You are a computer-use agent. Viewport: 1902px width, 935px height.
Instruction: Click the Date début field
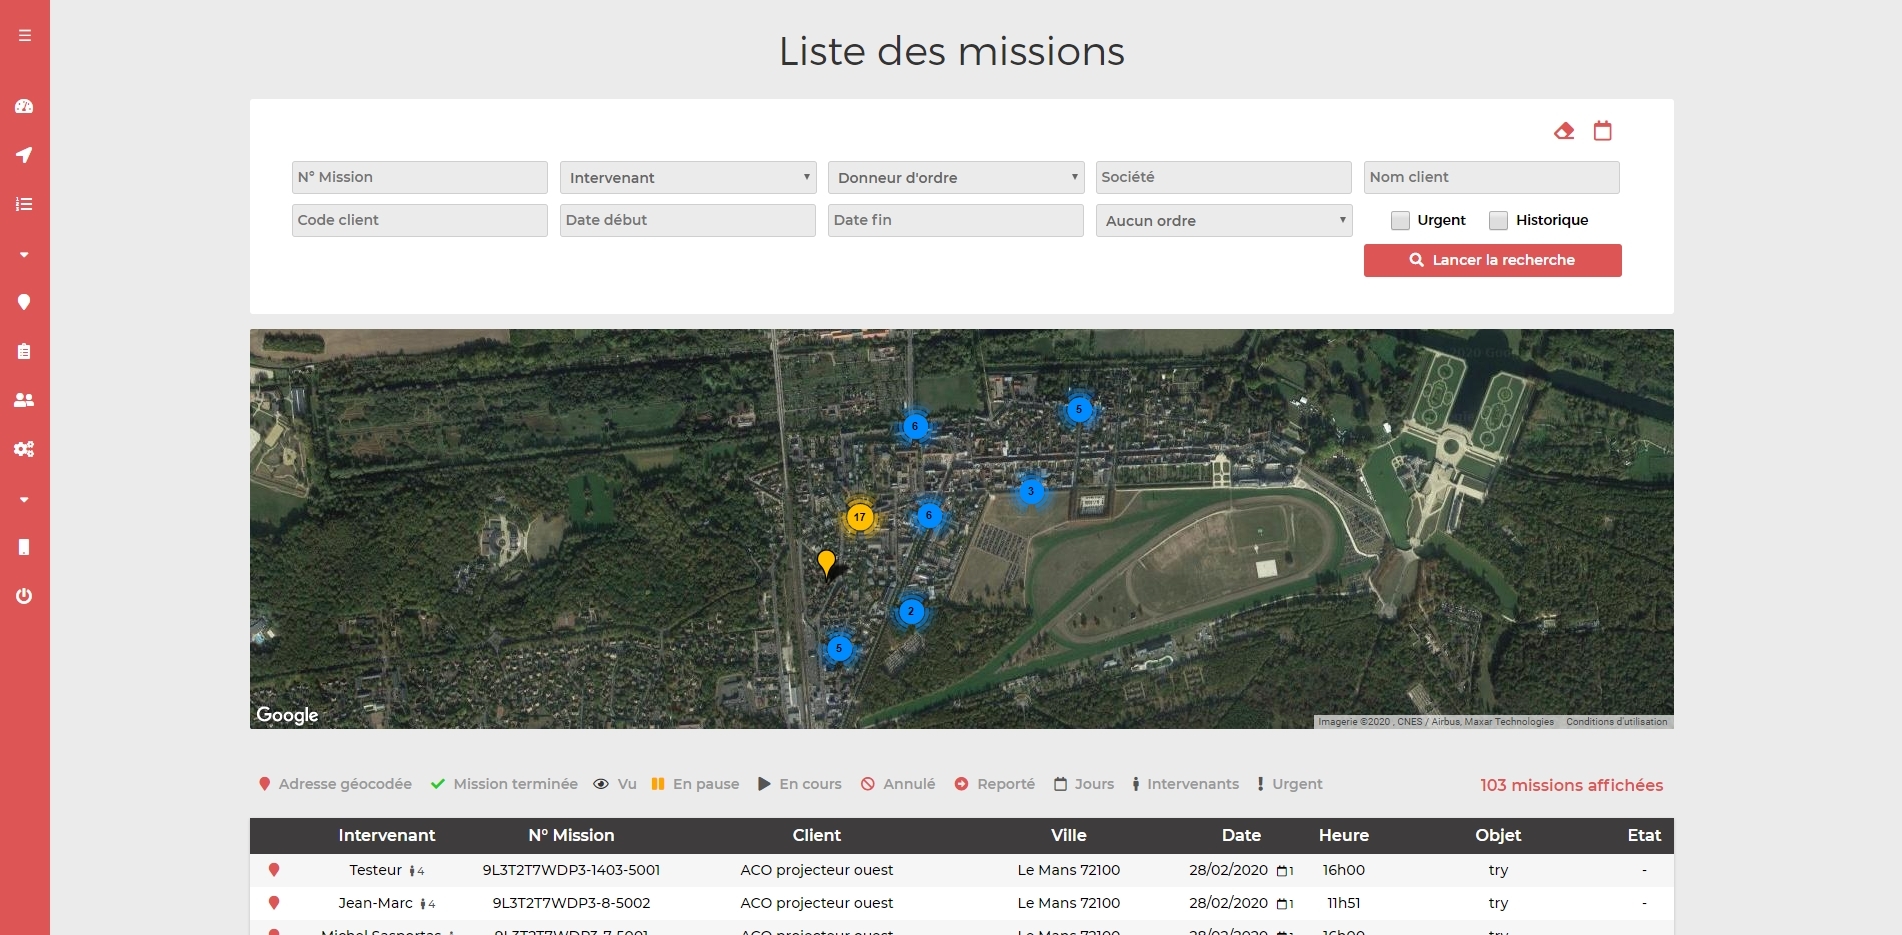point(688,221)
